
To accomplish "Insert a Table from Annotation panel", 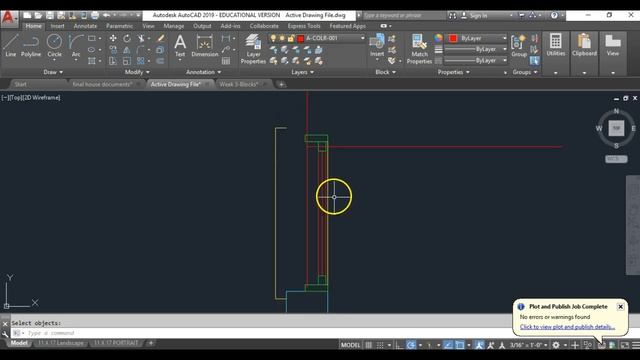I will coord(226,61).
